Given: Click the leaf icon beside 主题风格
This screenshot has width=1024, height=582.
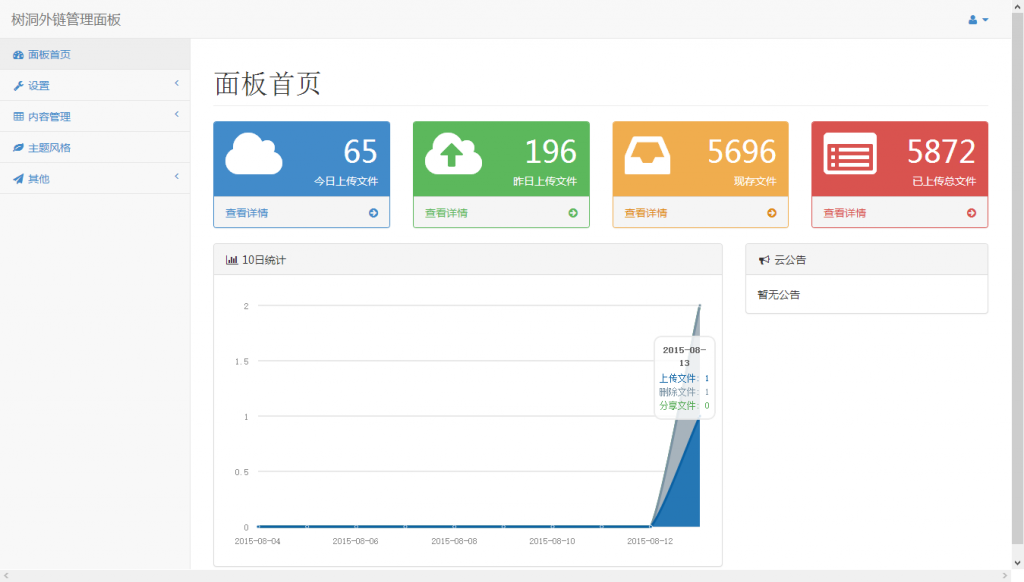Looking at the screenshot, I should click(18, 148).
